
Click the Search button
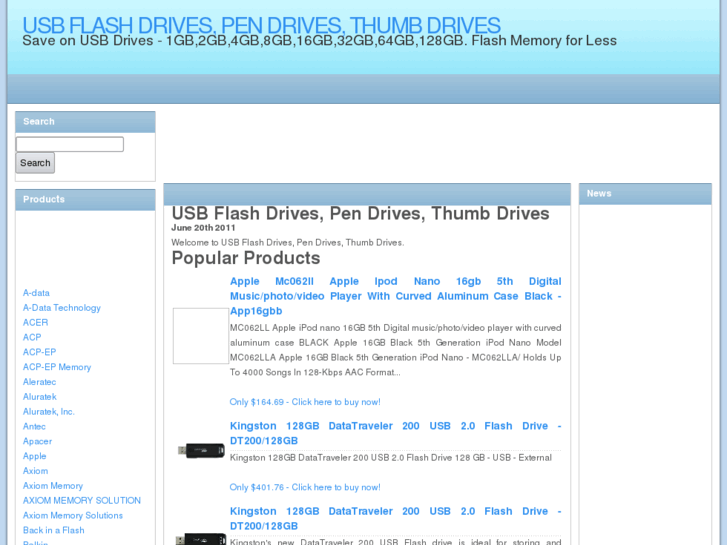(x=35, y=163)
